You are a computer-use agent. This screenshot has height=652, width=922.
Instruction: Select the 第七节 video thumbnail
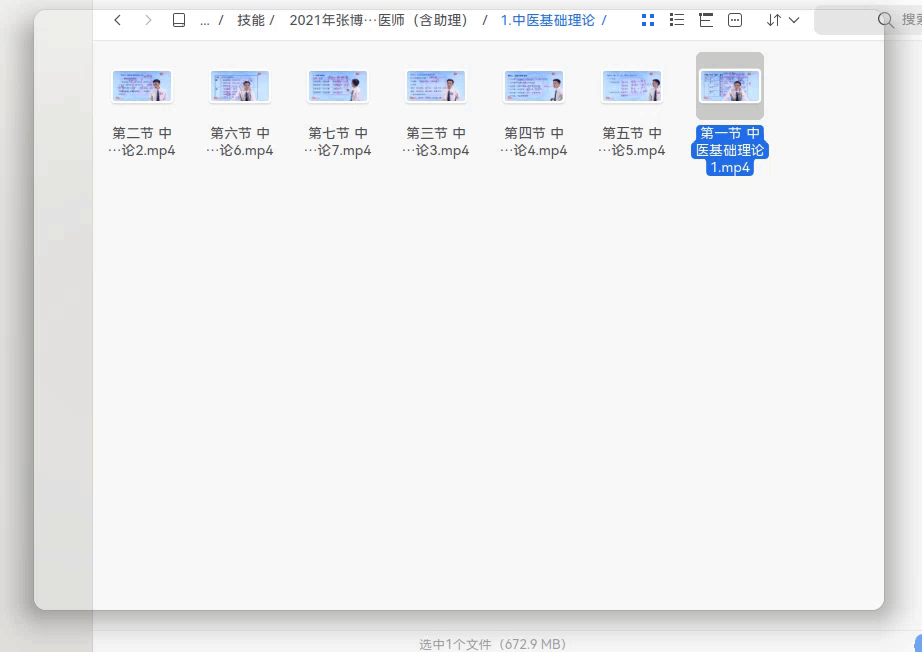[338, 86]
